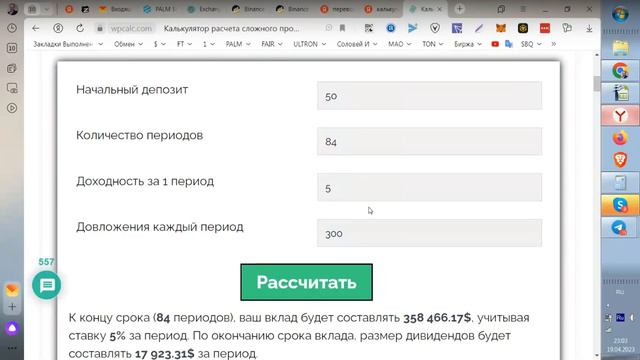Switch to the кальку tab with red icon
The width and height of the screenshot is (640, 360).
click(x=380, y=9)
